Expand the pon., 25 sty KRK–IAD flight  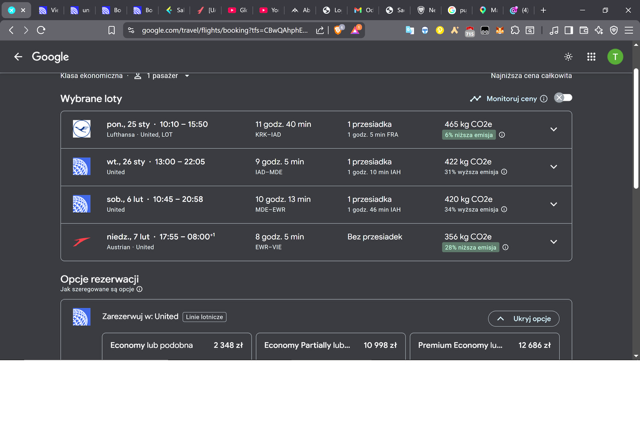(553, 129)
